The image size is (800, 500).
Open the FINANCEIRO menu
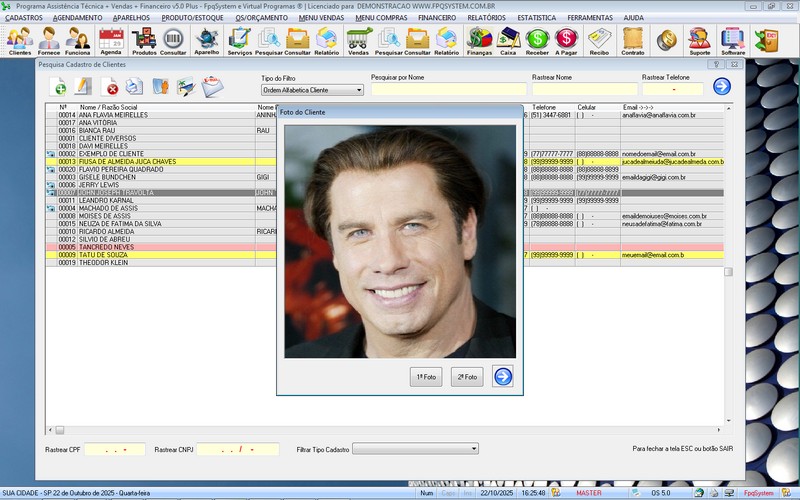coord(437,17)
